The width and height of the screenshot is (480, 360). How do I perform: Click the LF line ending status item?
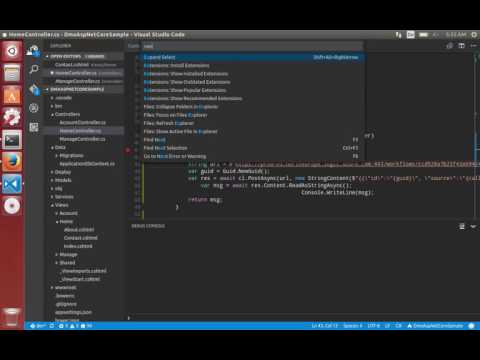tap(387, 326)
